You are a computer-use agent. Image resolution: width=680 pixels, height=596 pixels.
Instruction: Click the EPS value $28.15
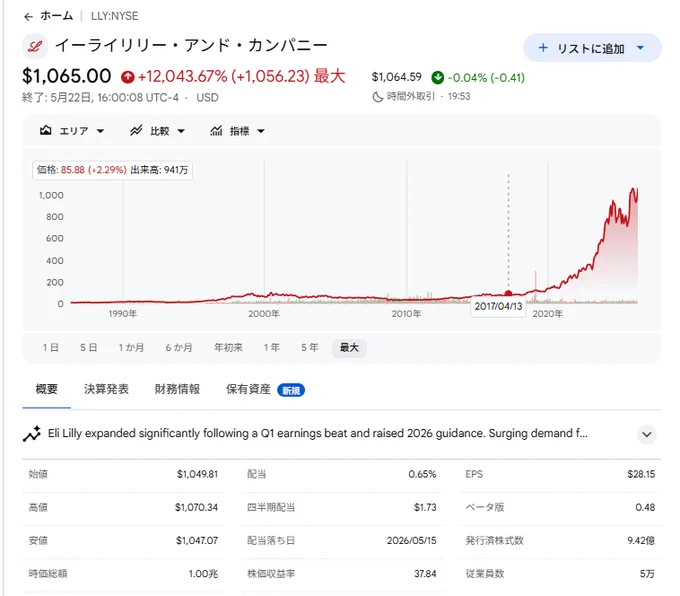[641, 474]
